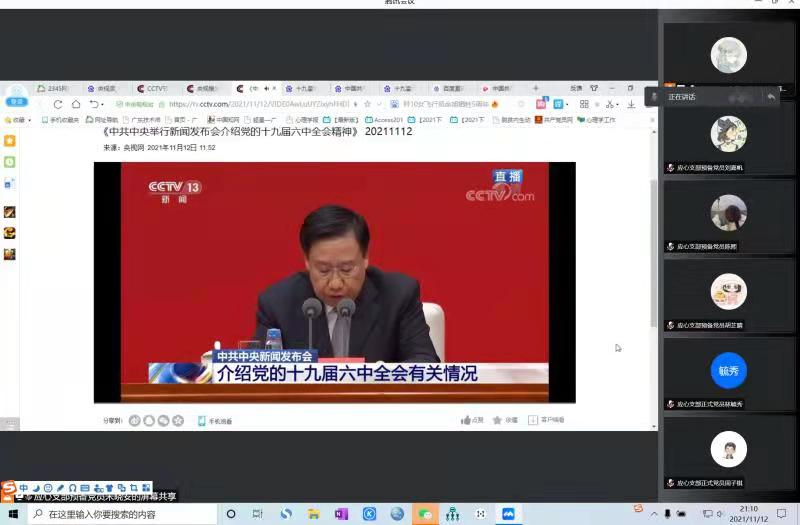Go to browser home page icon
Image resolution: width=800 pixels, height=525 pixels.
coord(76,104)
